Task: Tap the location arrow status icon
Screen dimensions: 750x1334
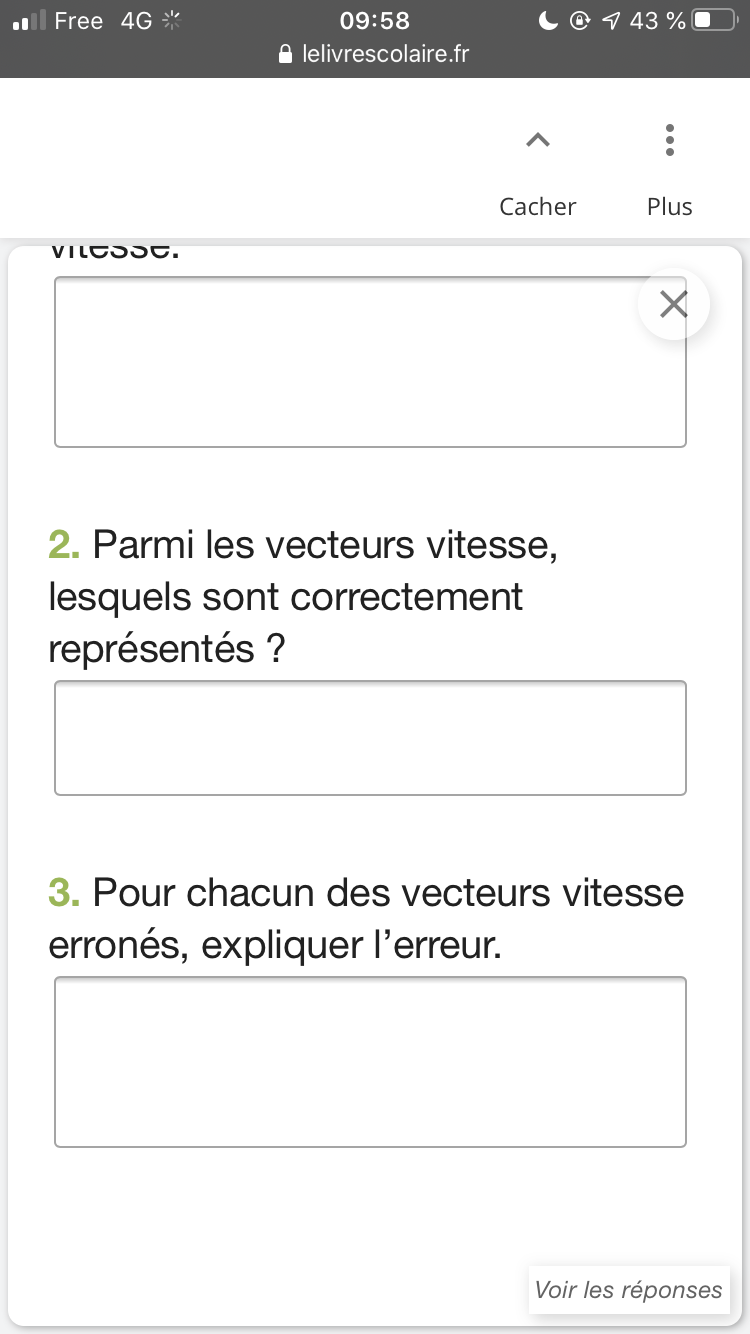Action: (x=610, y=21)
